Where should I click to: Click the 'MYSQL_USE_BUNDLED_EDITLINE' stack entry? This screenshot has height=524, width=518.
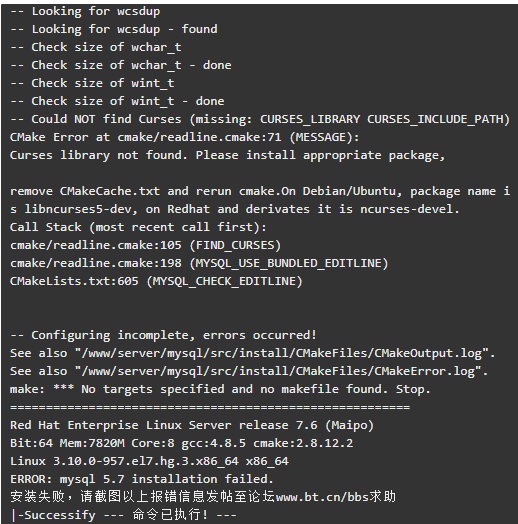288,264
